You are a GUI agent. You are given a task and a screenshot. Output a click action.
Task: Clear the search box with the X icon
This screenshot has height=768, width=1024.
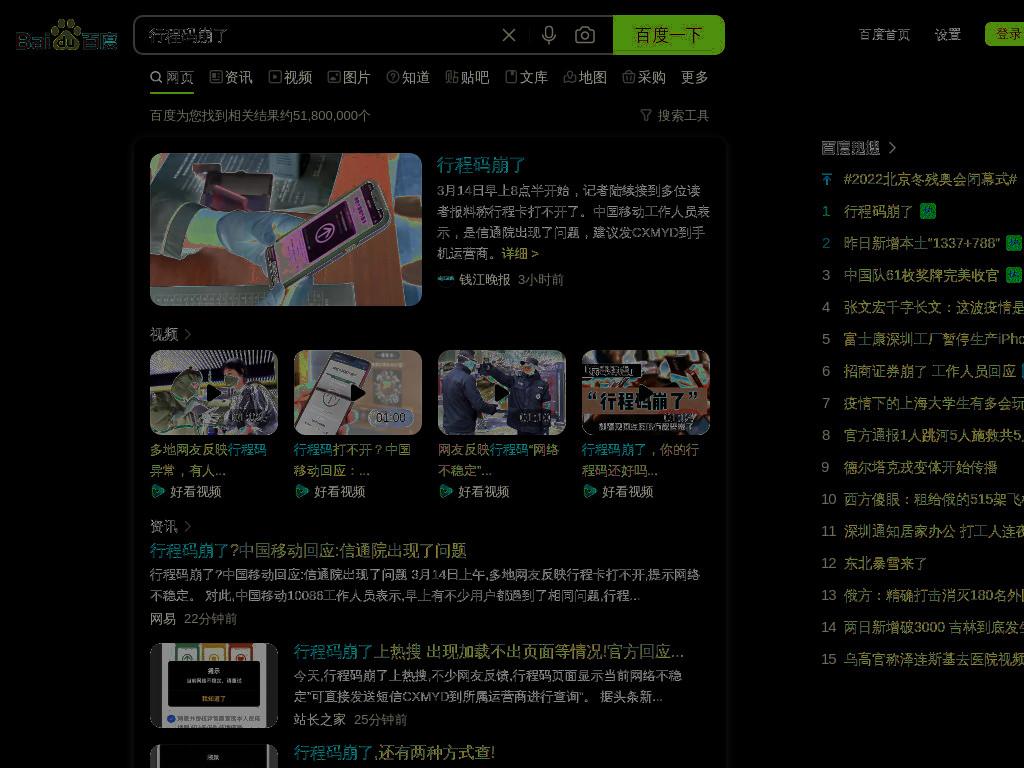click(509, 35)
